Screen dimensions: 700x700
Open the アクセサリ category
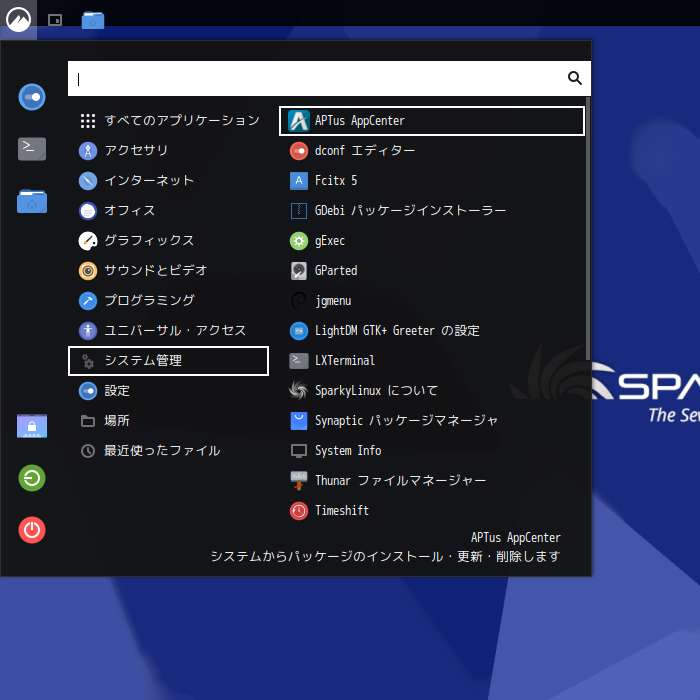click(168, 150)
